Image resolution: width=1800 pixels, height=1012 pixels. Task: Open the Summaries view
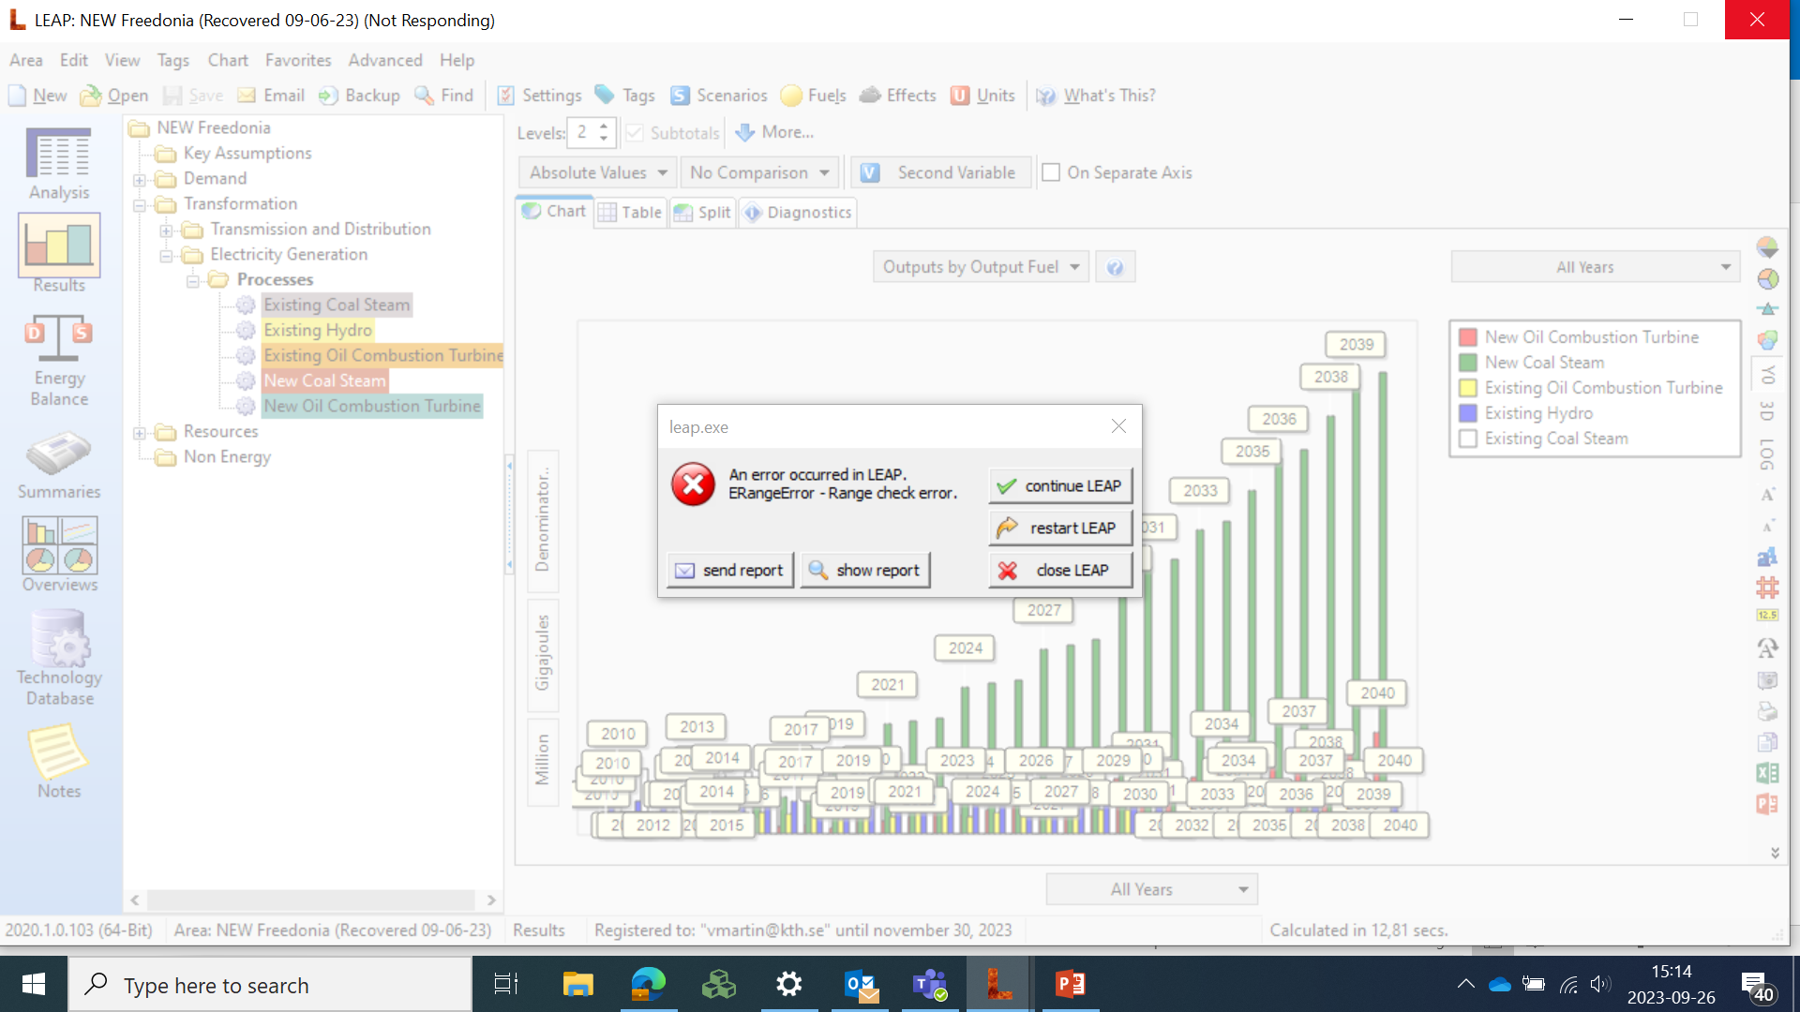click(59, 465)
